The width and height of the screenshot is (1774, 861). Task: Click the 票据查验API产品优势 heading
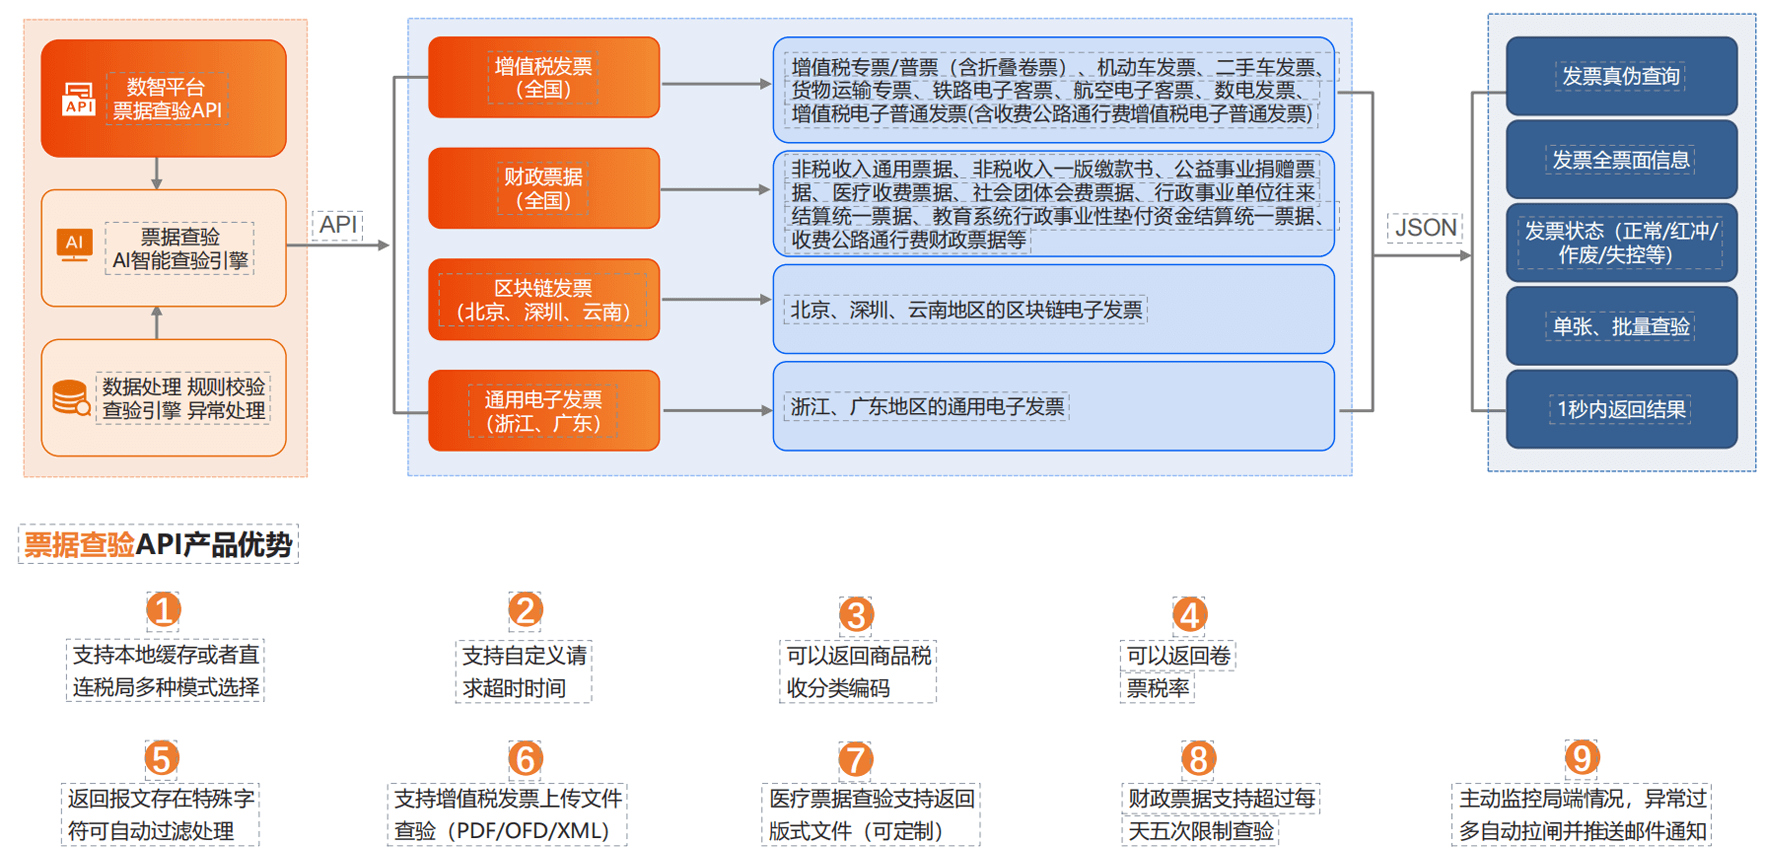click(x=158, y=545)
